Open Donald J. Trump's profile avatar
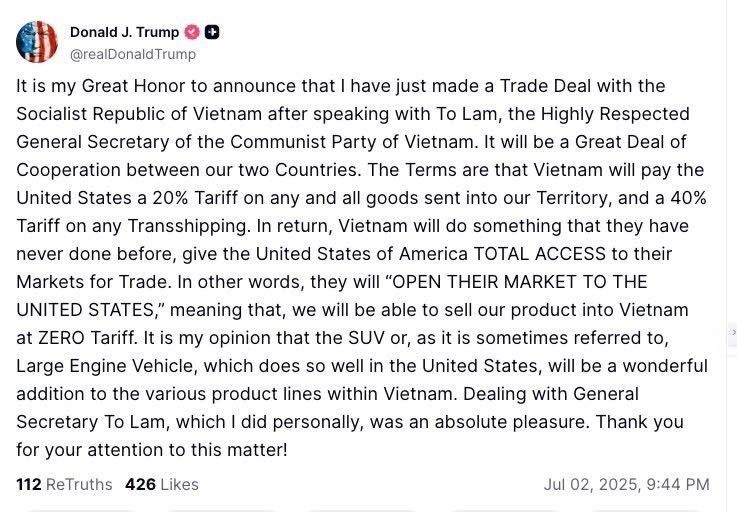This screenshot has height=512, width=737. point(37,42)
